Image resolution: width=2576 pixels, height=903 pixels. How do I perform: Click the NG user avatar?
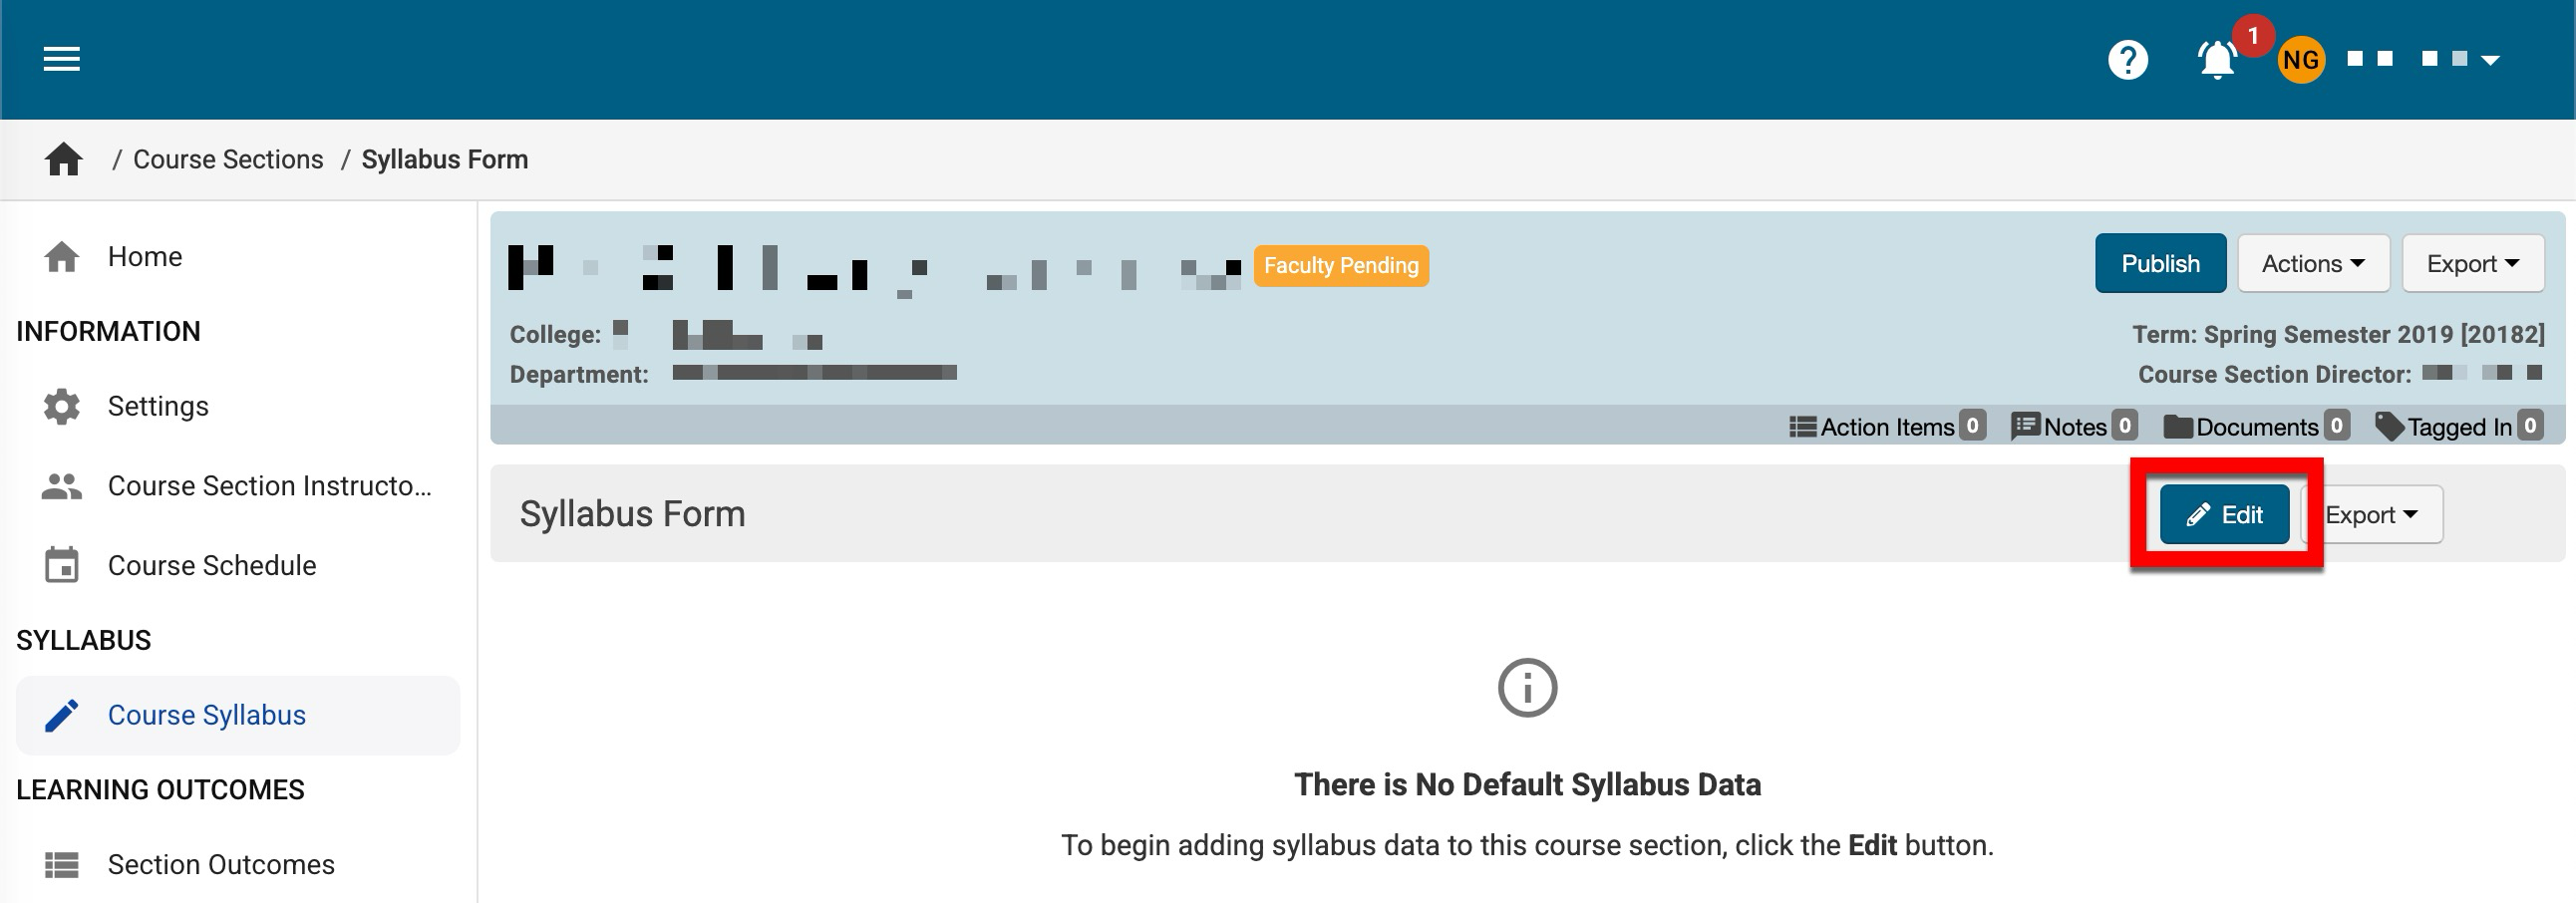(2300, 60)
